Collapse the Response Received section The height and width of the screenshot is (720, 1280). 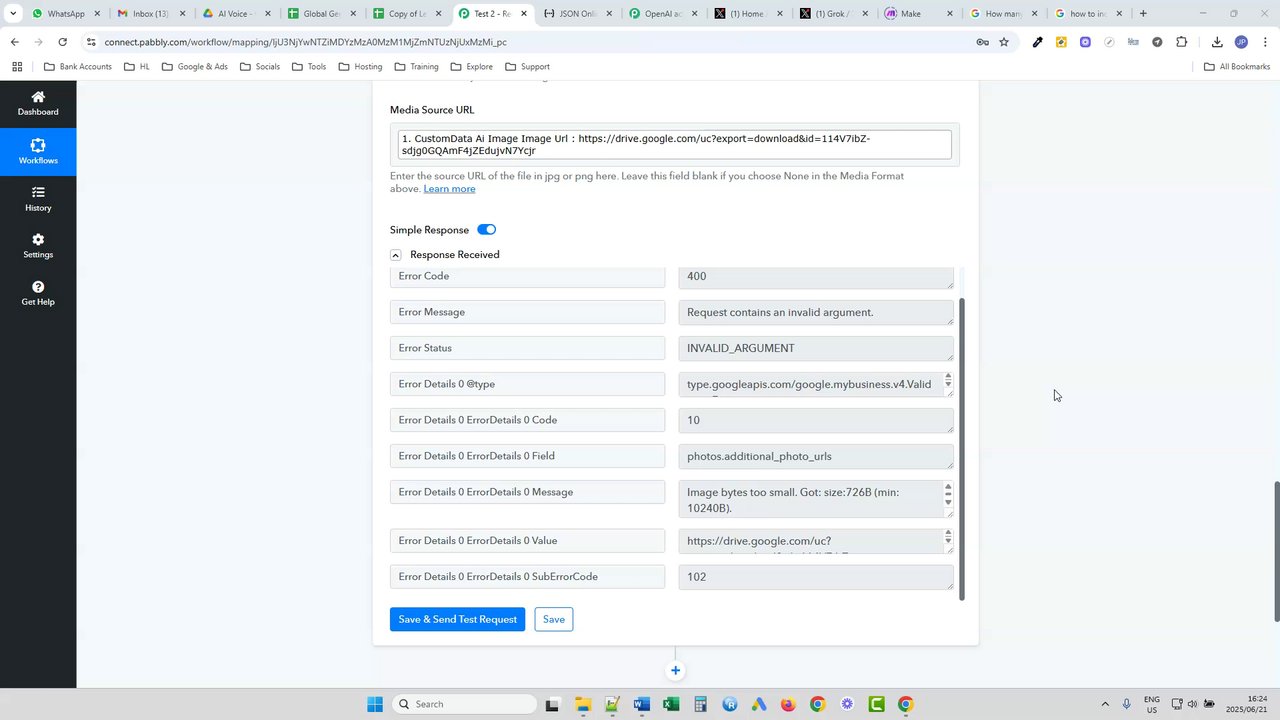click(395, 255)
